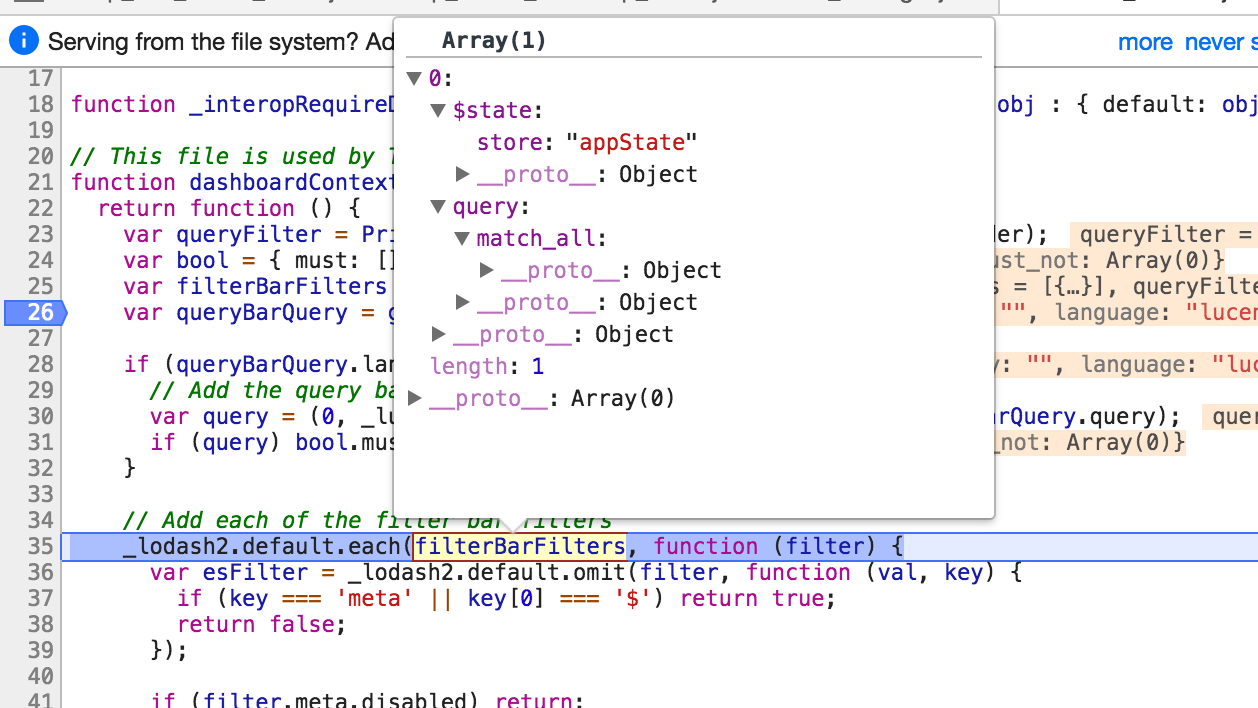Expand __proto__ under match_all
The height and width of the screenshot is (708, 1258).
click(486, 270)
